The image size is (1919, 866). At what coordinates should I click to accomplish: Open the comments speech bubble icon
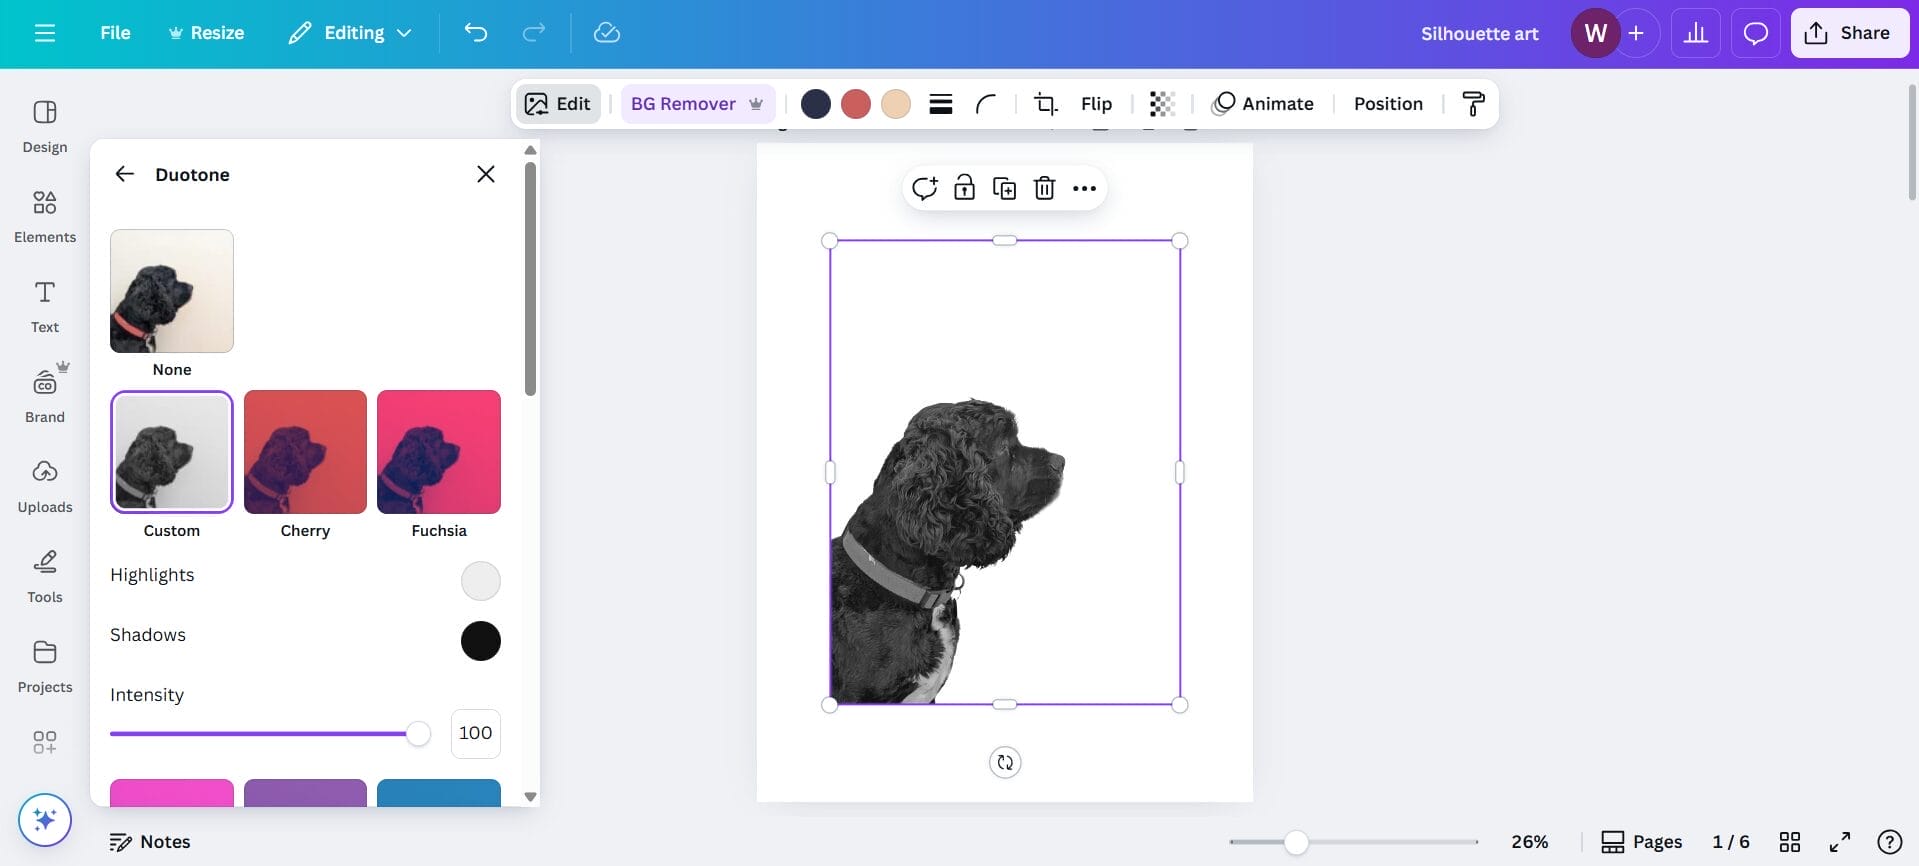(x=1755, y=33)
